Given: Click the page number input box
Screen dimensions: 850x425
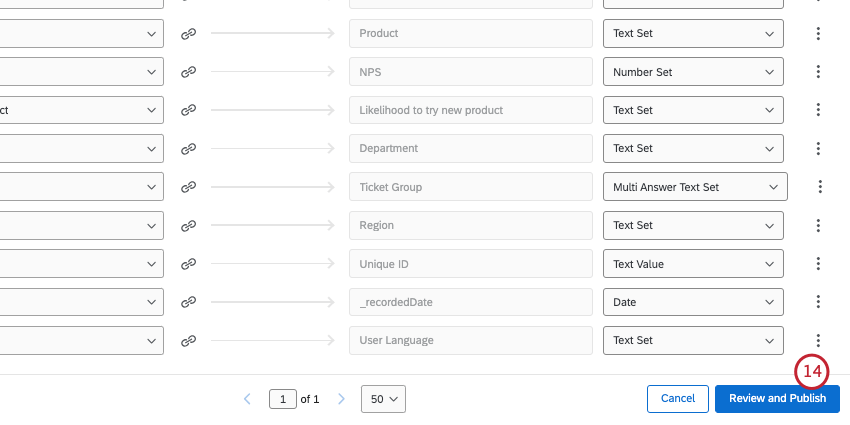Looking at the screenshot, I should tap(283, 399).
